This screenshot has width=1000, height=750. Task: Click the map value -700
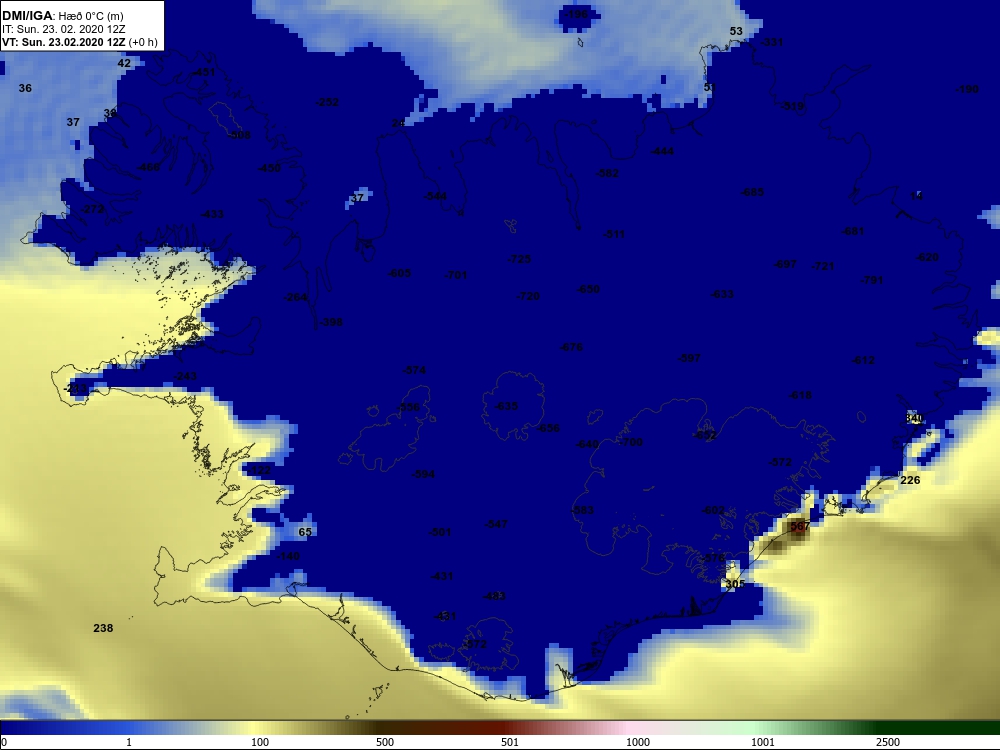[631, 442]
